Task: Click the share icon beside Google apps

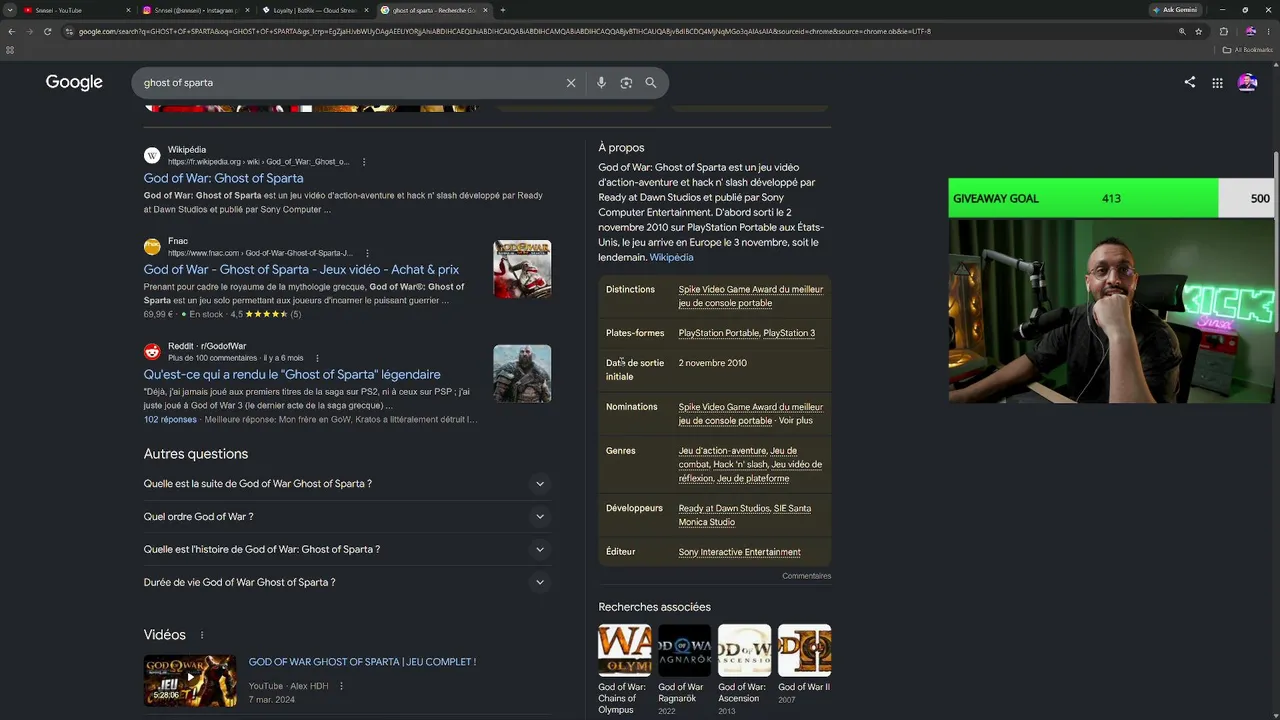Action: tap(1189, 82)
